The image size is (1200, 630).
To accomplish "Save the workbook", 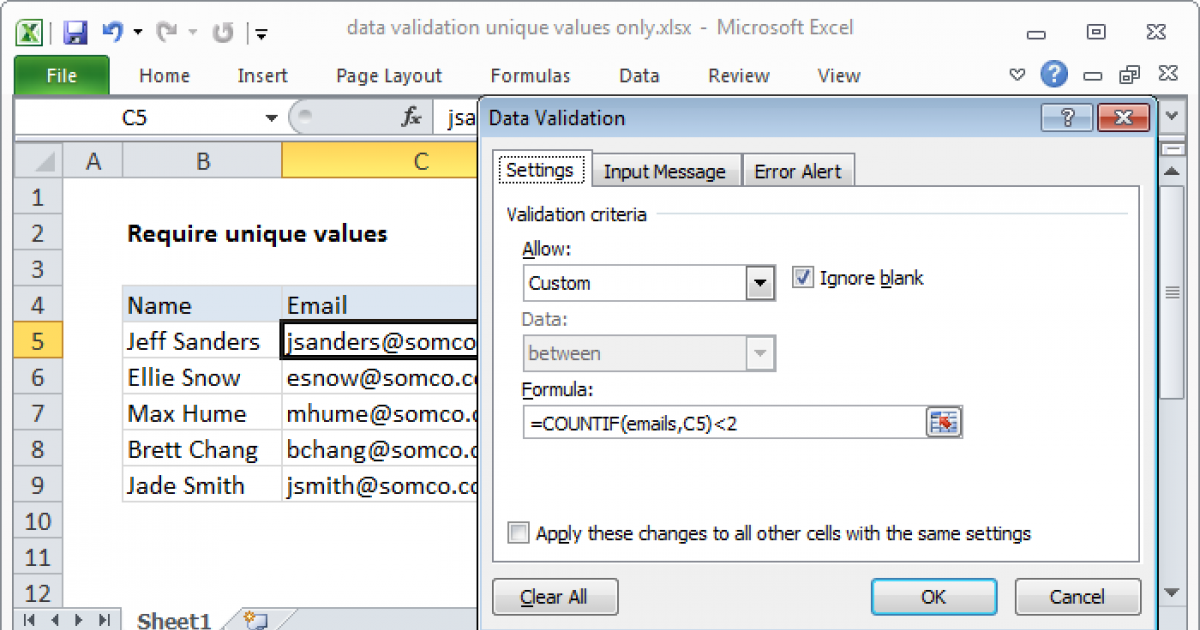I will (74, 31).
